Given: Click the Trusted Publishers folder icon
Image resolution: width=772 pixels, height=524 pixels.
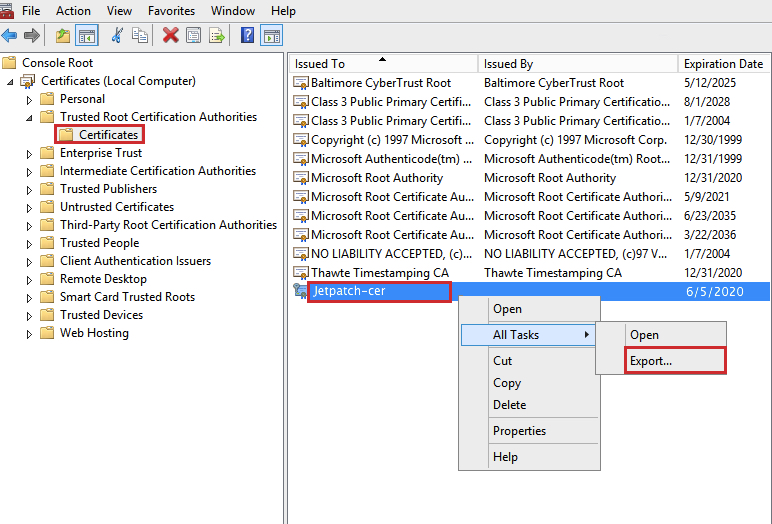Looking at the screenshot, I should (47, 189).
